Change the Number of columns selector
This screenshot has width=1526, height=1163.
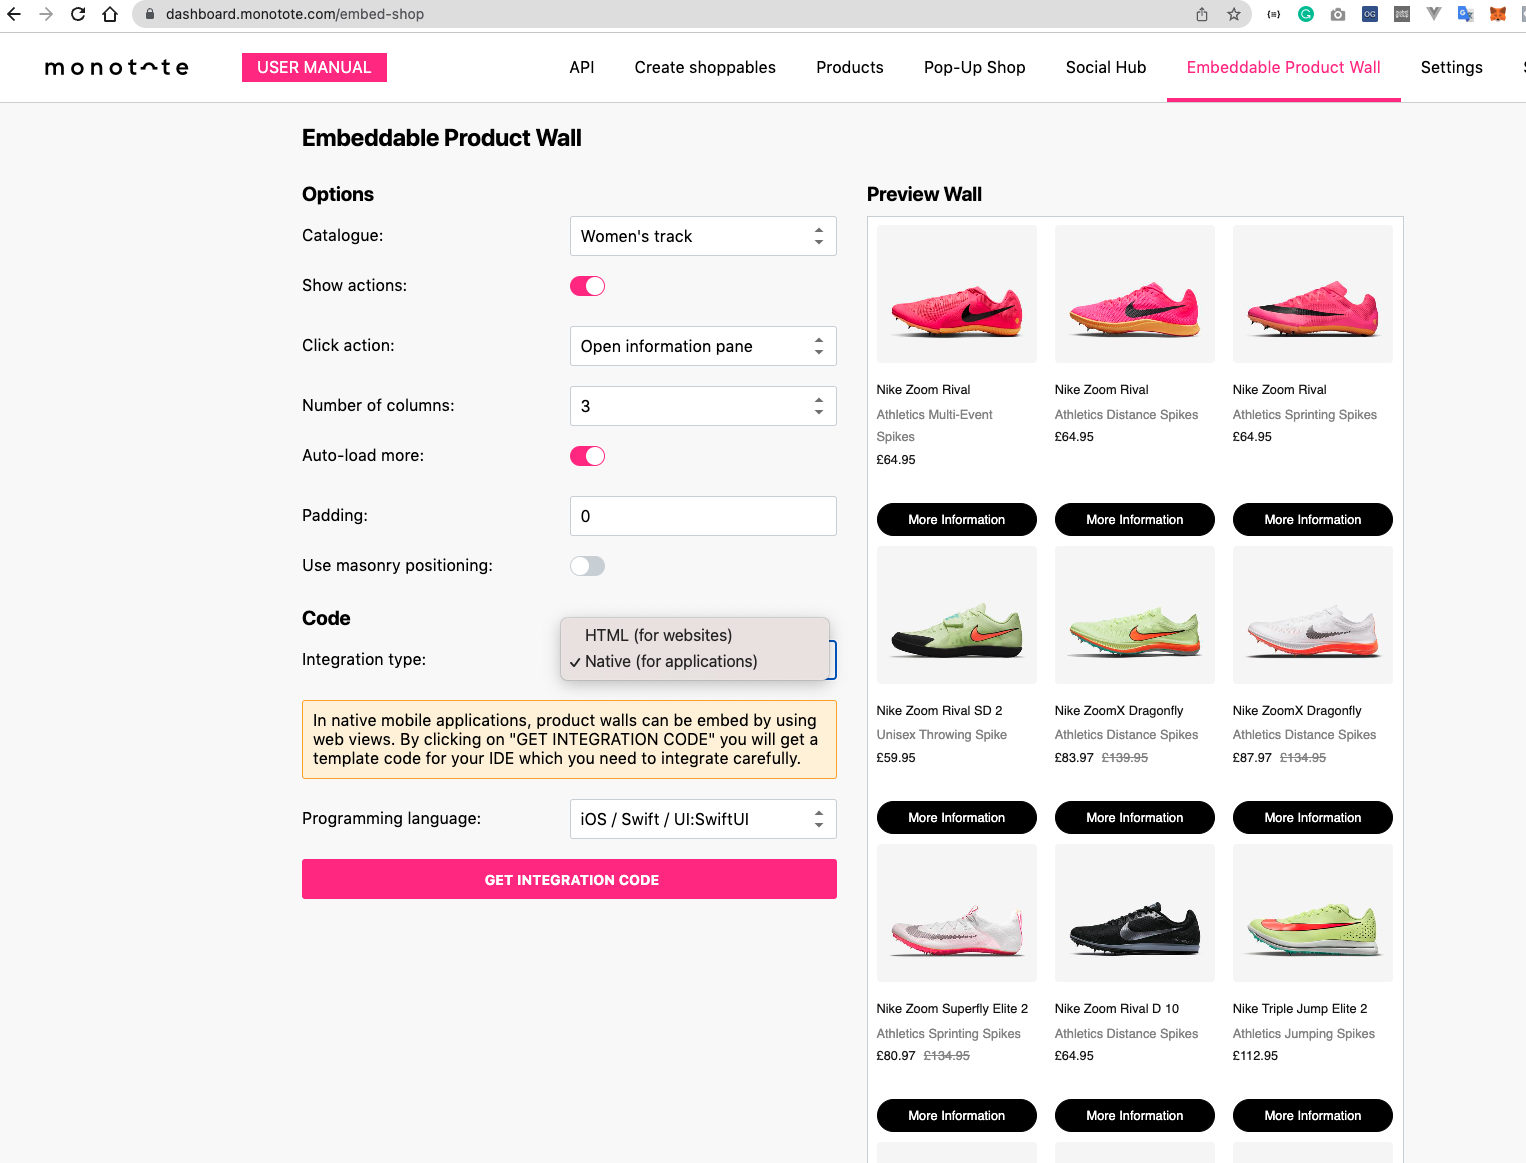click(x=703, y=406)
